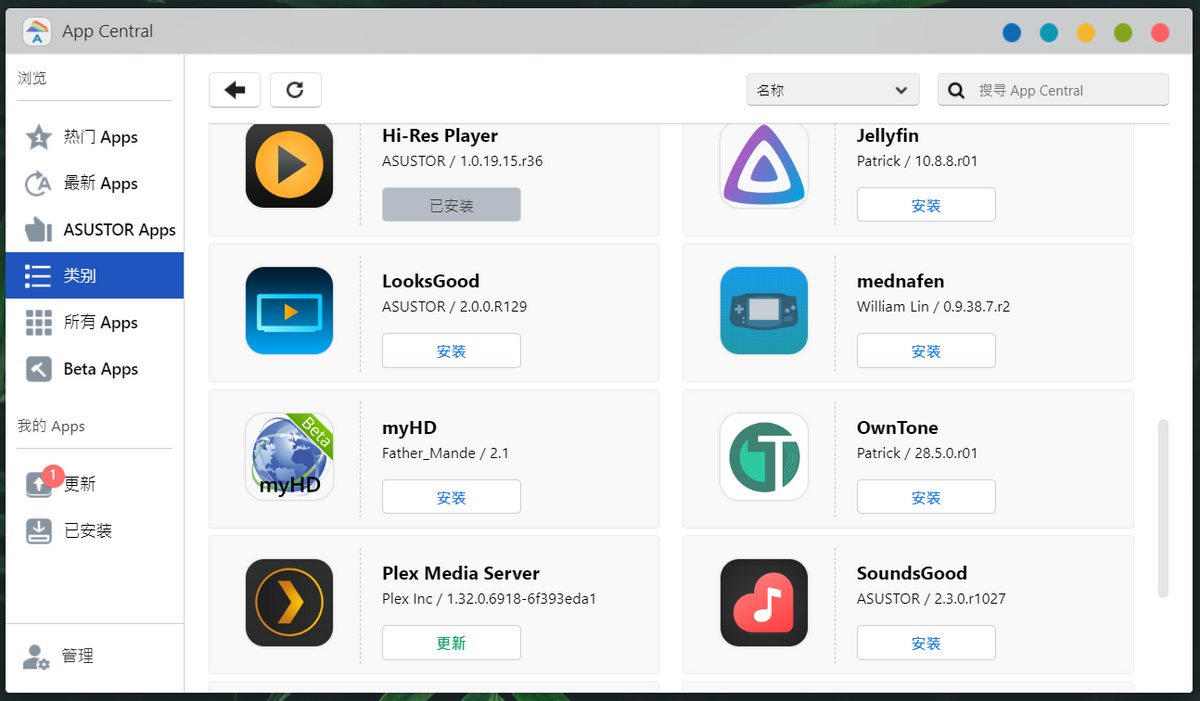Click 已安装 button for Hi-Res Player
1200x701 pixels.
pos(451,205)
